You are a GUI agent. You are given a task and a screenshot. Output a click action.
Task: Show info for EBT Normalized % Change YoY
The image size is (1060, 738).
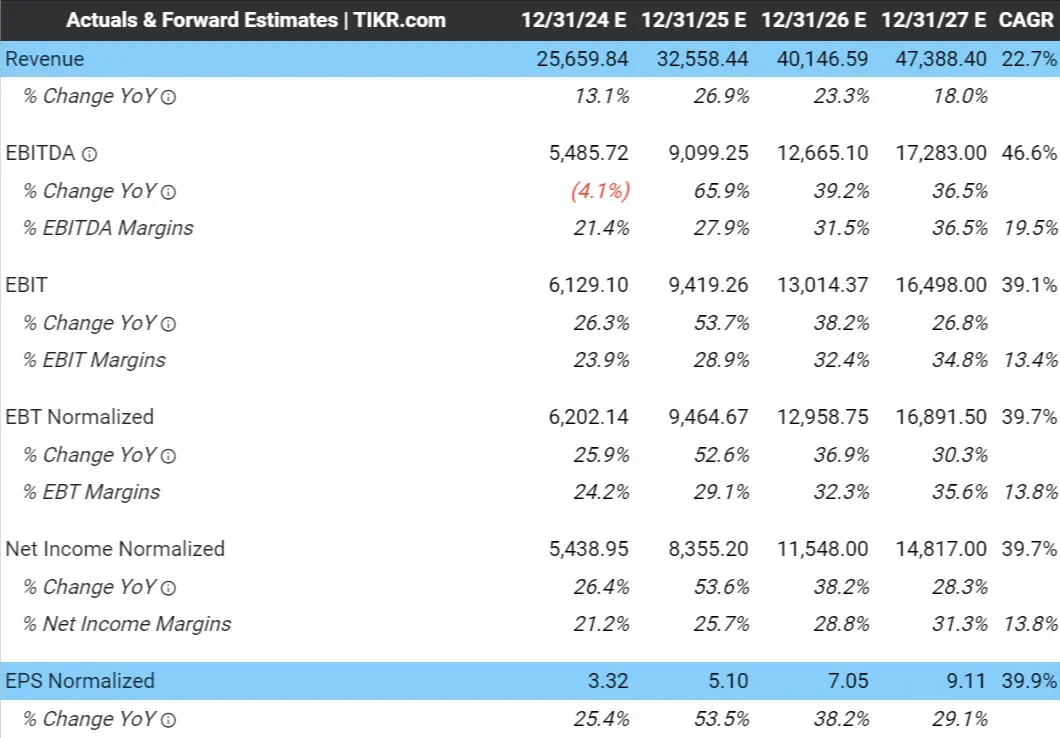pos(168,456)
